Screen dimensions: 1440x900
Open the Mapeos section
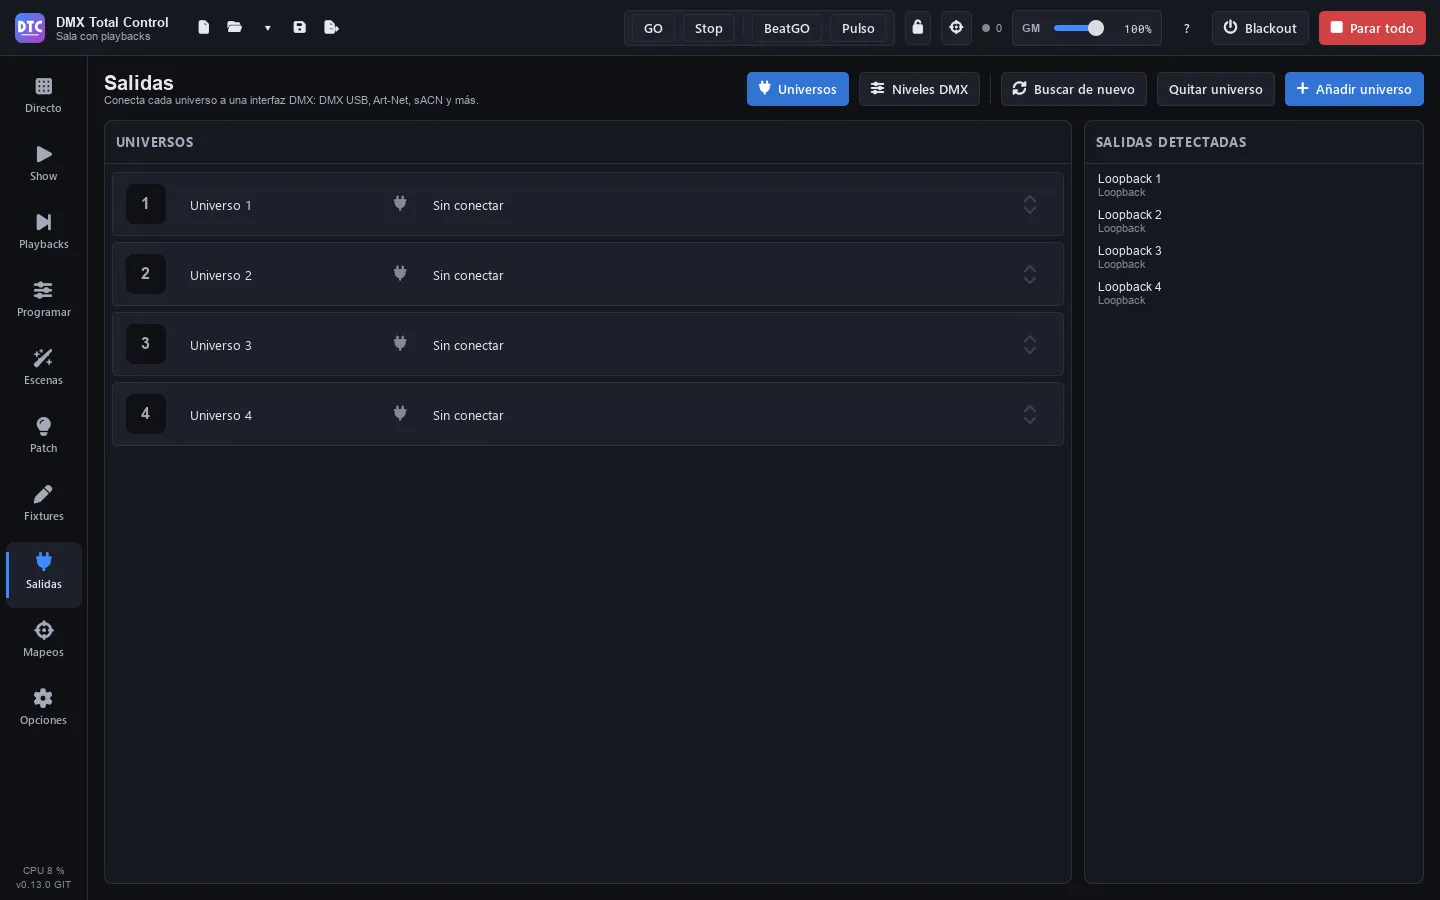43,640
